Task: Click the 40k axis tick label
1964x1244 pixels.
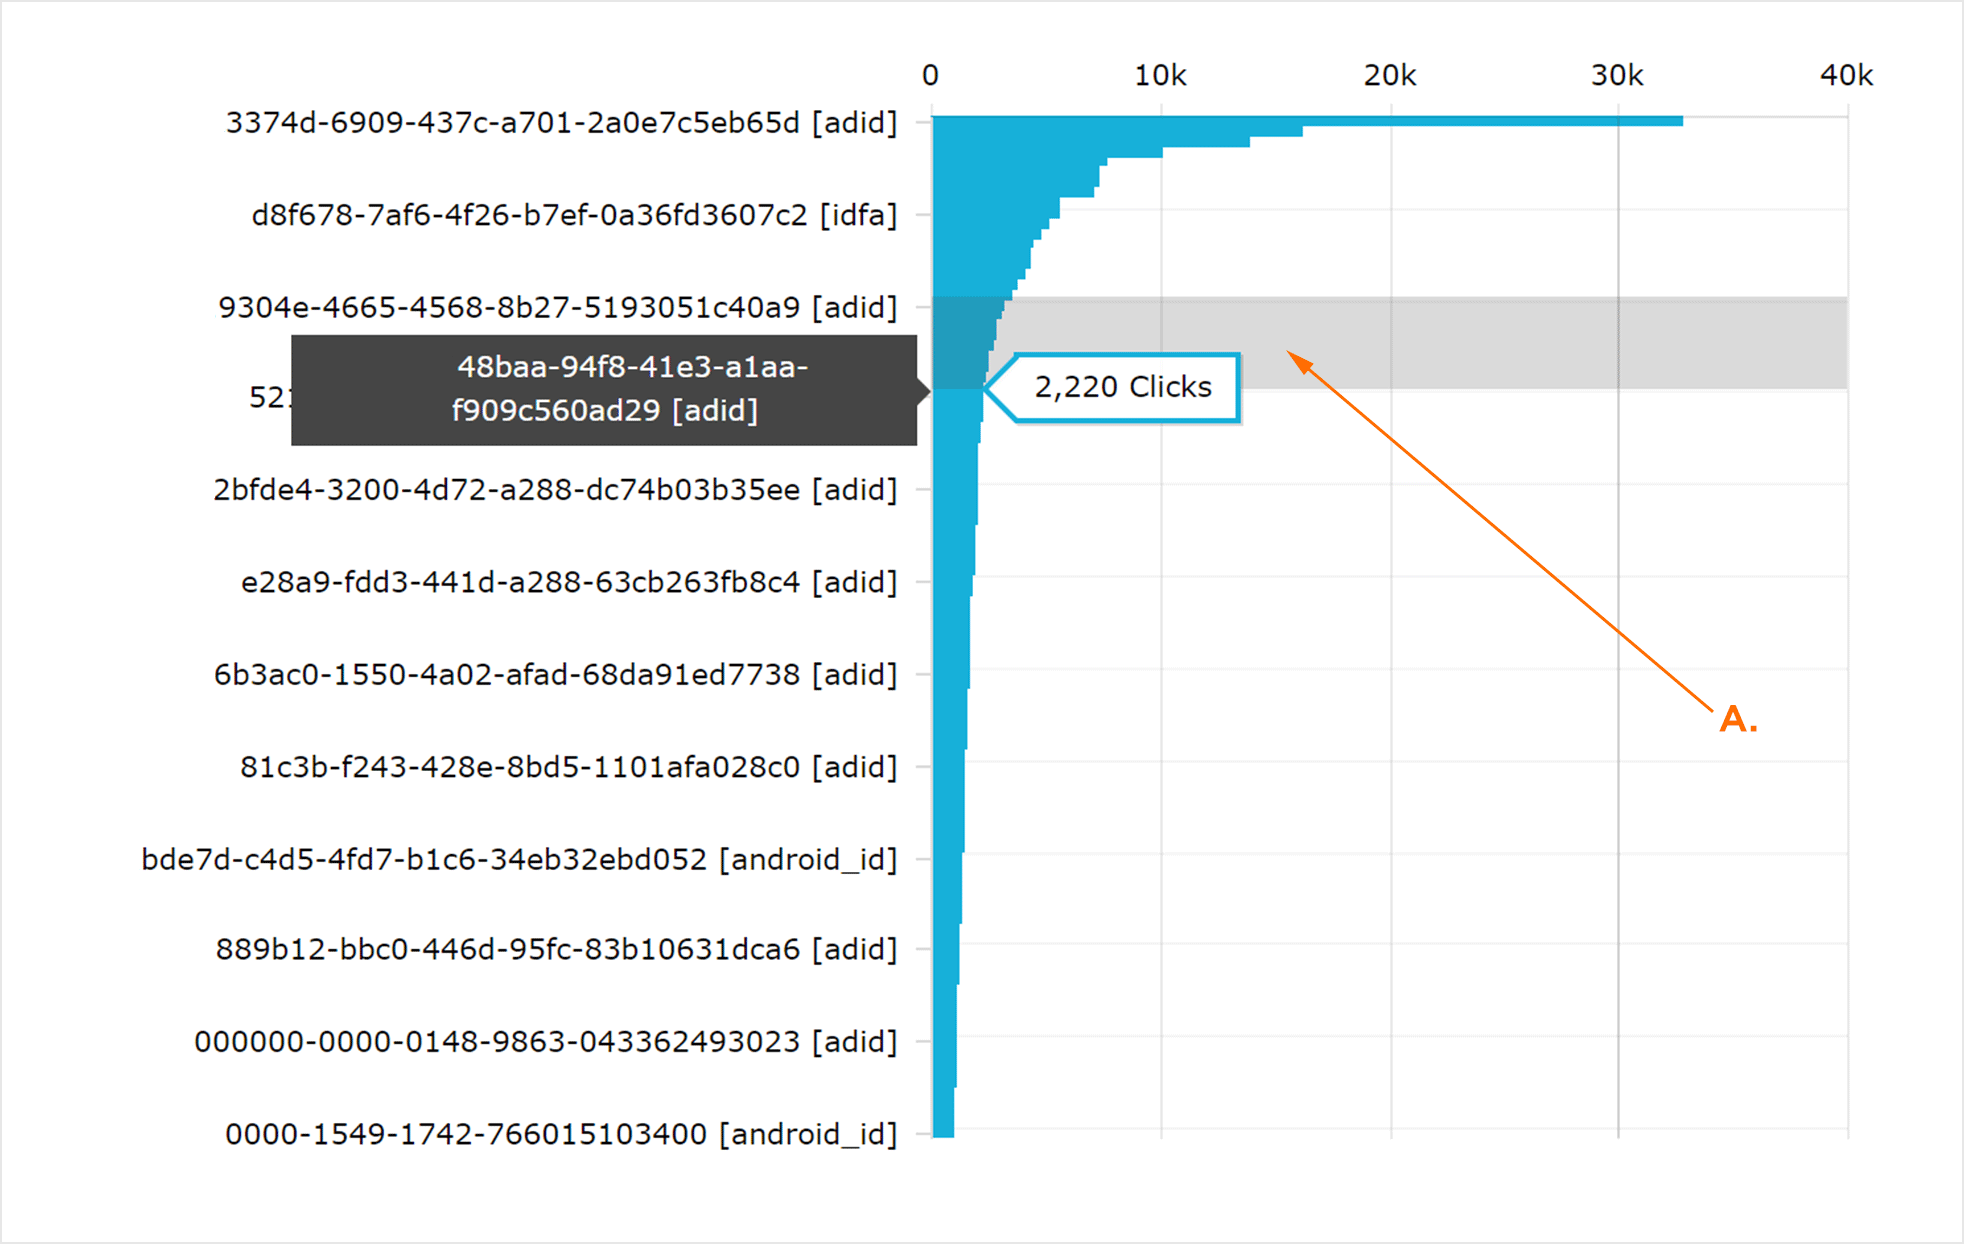Action: [x=1846, y=75]
